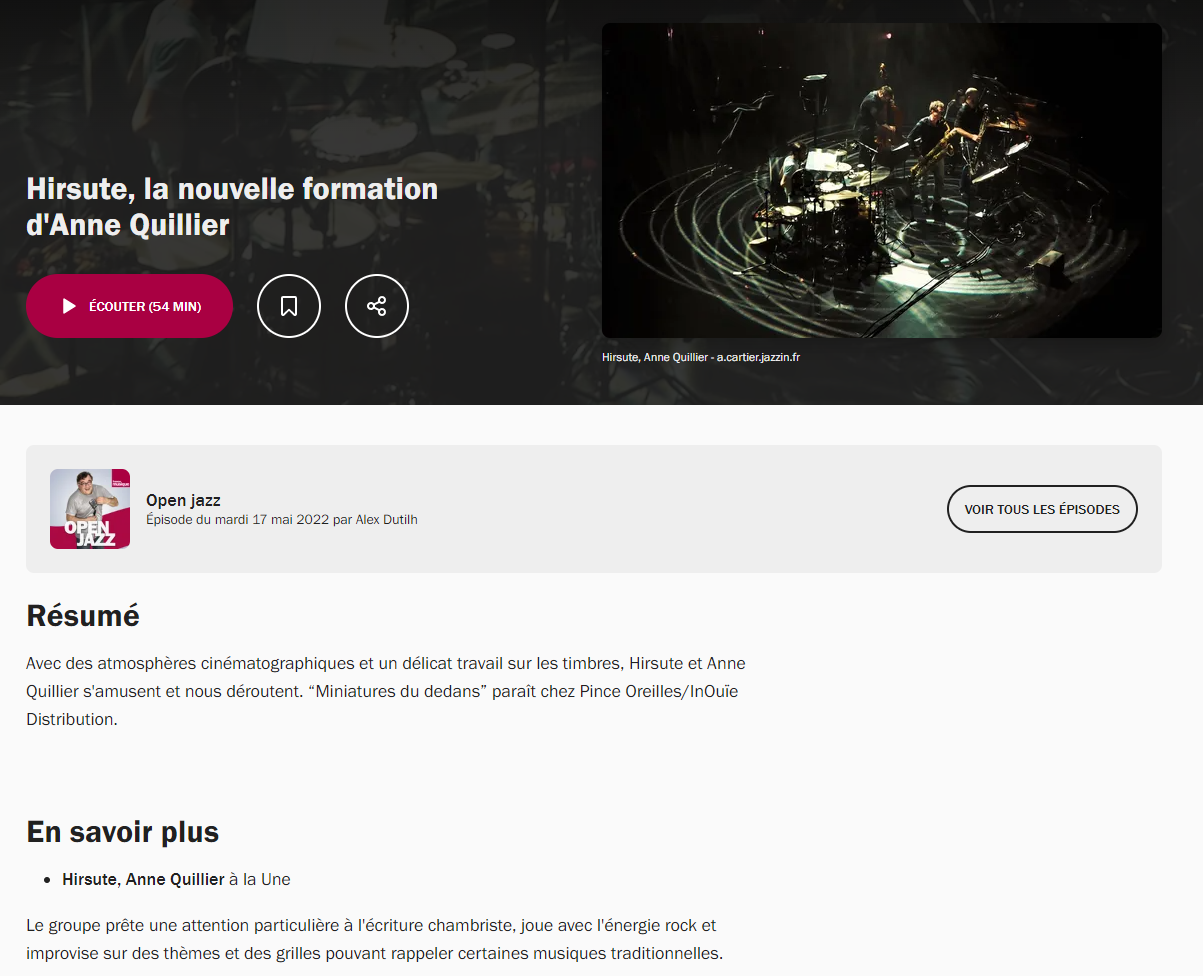Viewport: 1203px width, 976px height.
Task: Click the En savoir plus heading
Action: [x=122, y=832]
